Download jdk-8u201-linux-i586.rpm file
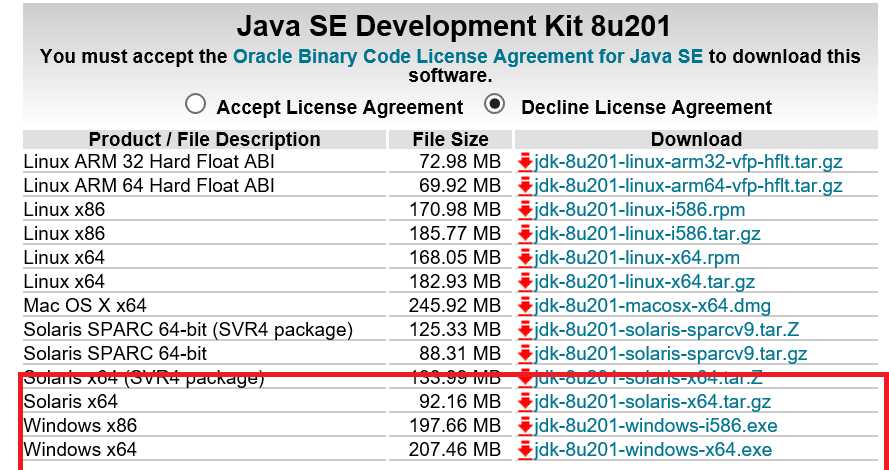 [x=639, y=210]
